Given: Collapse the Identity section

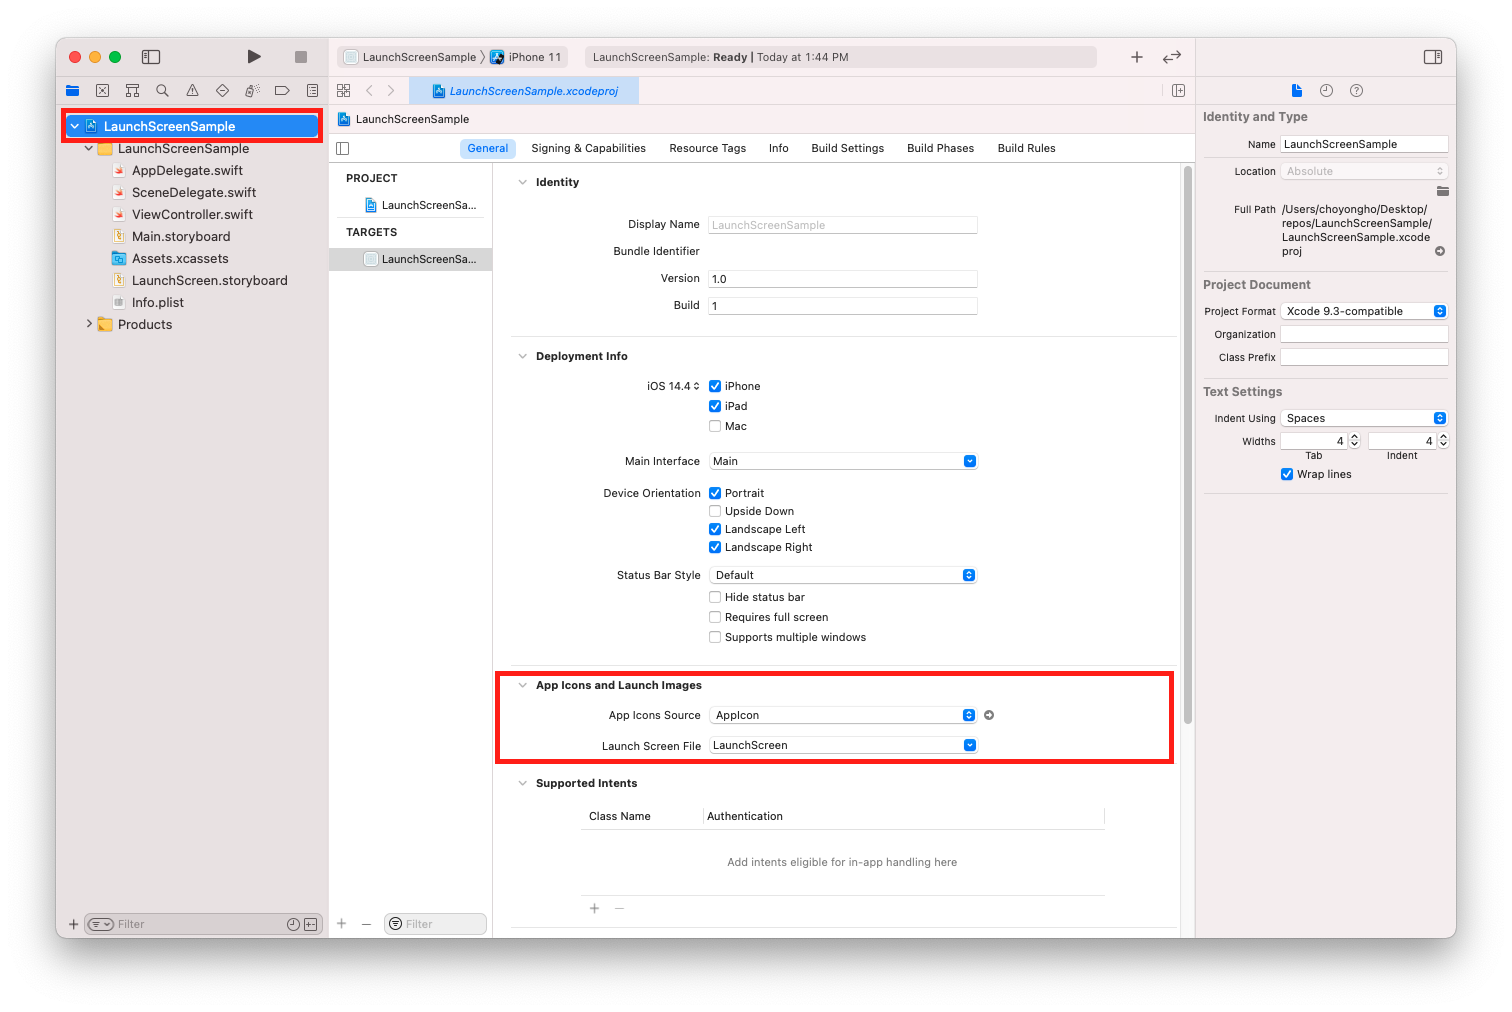Looking at the screenshot, I should (x=522, y=182).
